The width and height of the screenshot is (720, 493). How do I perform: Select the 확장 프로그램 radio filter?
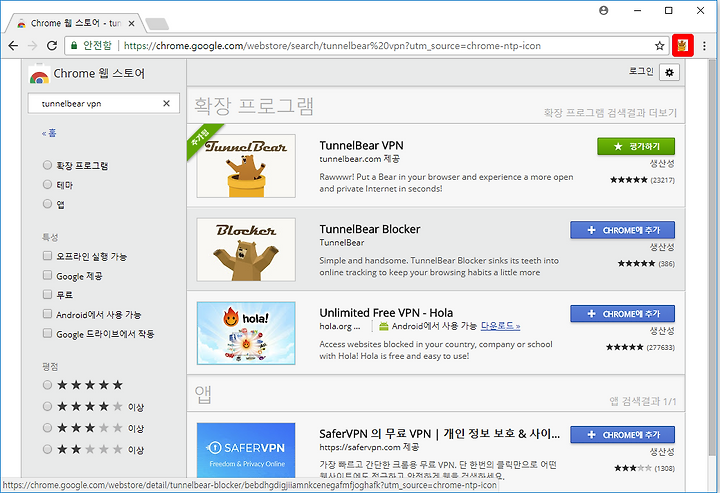coord(47,165)
